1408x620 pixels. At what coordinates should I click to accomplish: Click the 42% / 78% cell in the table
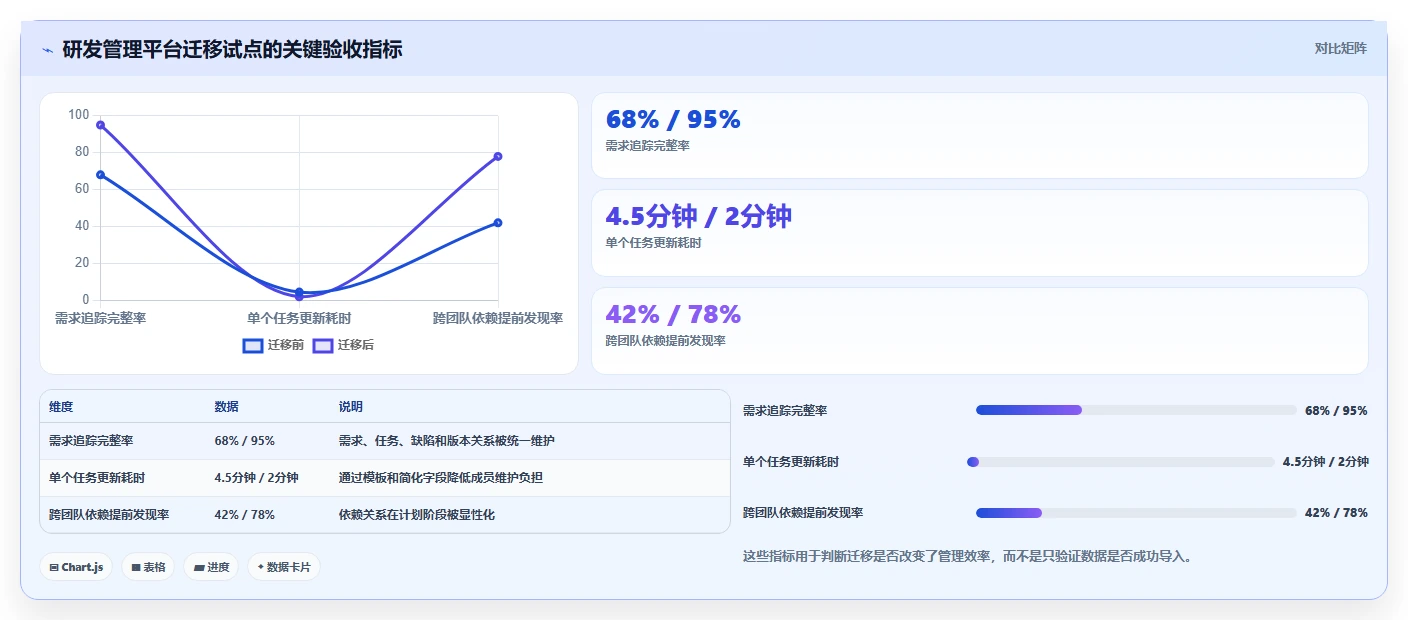click(244, 515)
